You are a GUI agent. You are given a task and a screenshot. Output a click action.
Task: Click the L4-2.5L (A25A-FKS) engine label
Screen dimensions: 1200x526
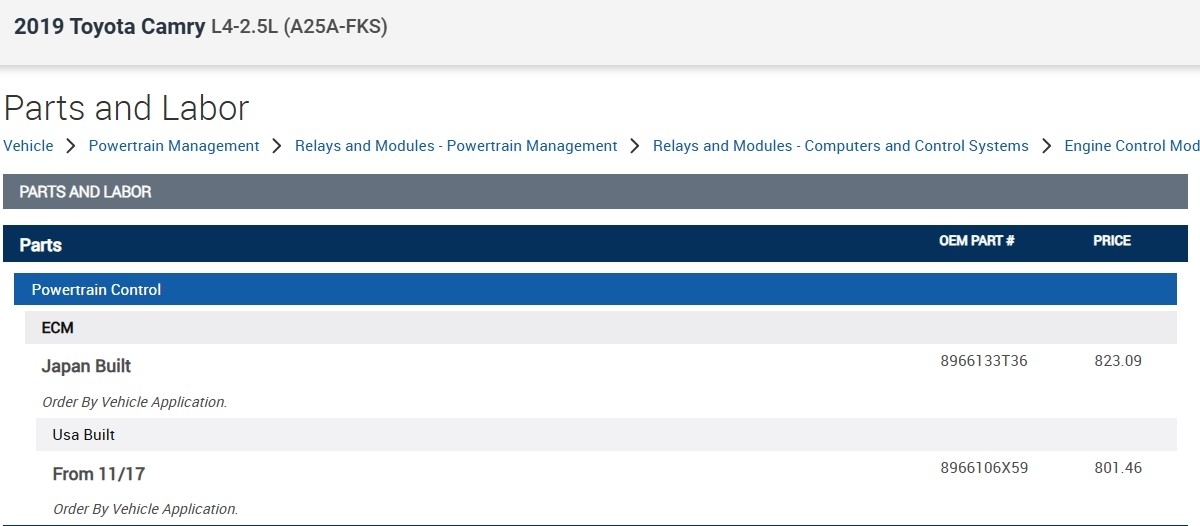tap(299, 27)
